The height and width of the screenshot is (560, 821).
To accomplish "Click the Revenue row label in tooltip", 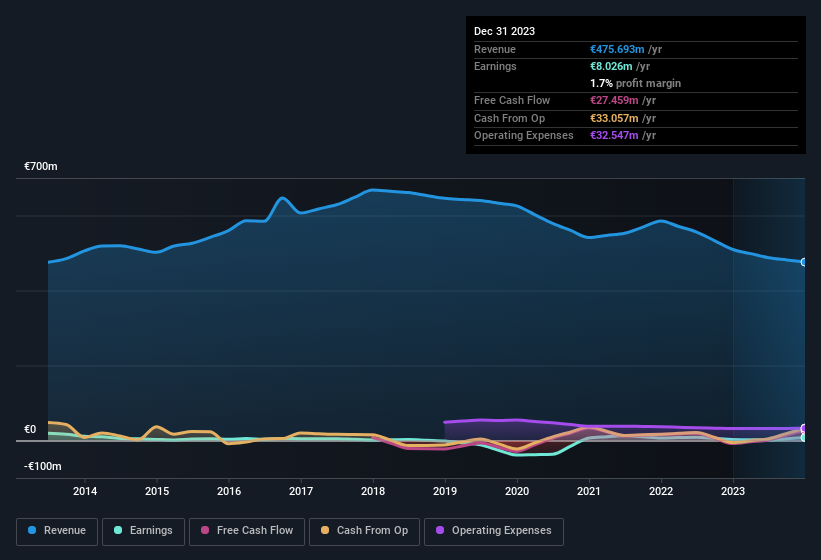I will pos(495,49).
